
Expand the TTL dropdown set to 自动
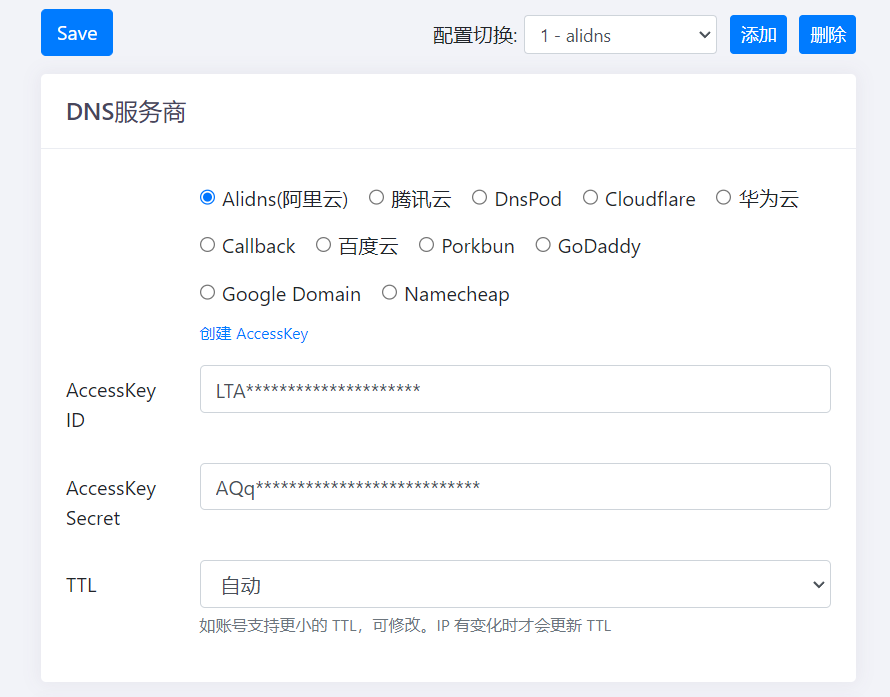(x=515, y=584)
